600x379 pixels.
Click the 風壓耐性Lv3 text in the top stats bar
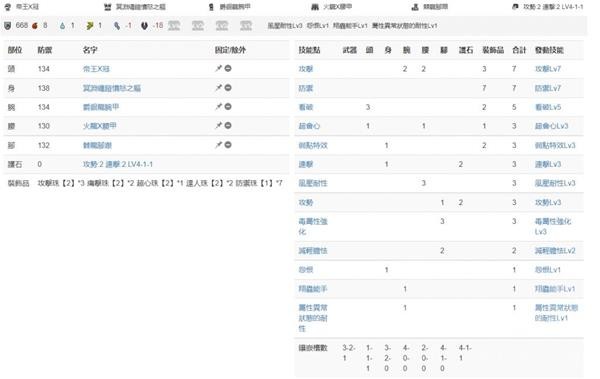click(x=285, y=26)
